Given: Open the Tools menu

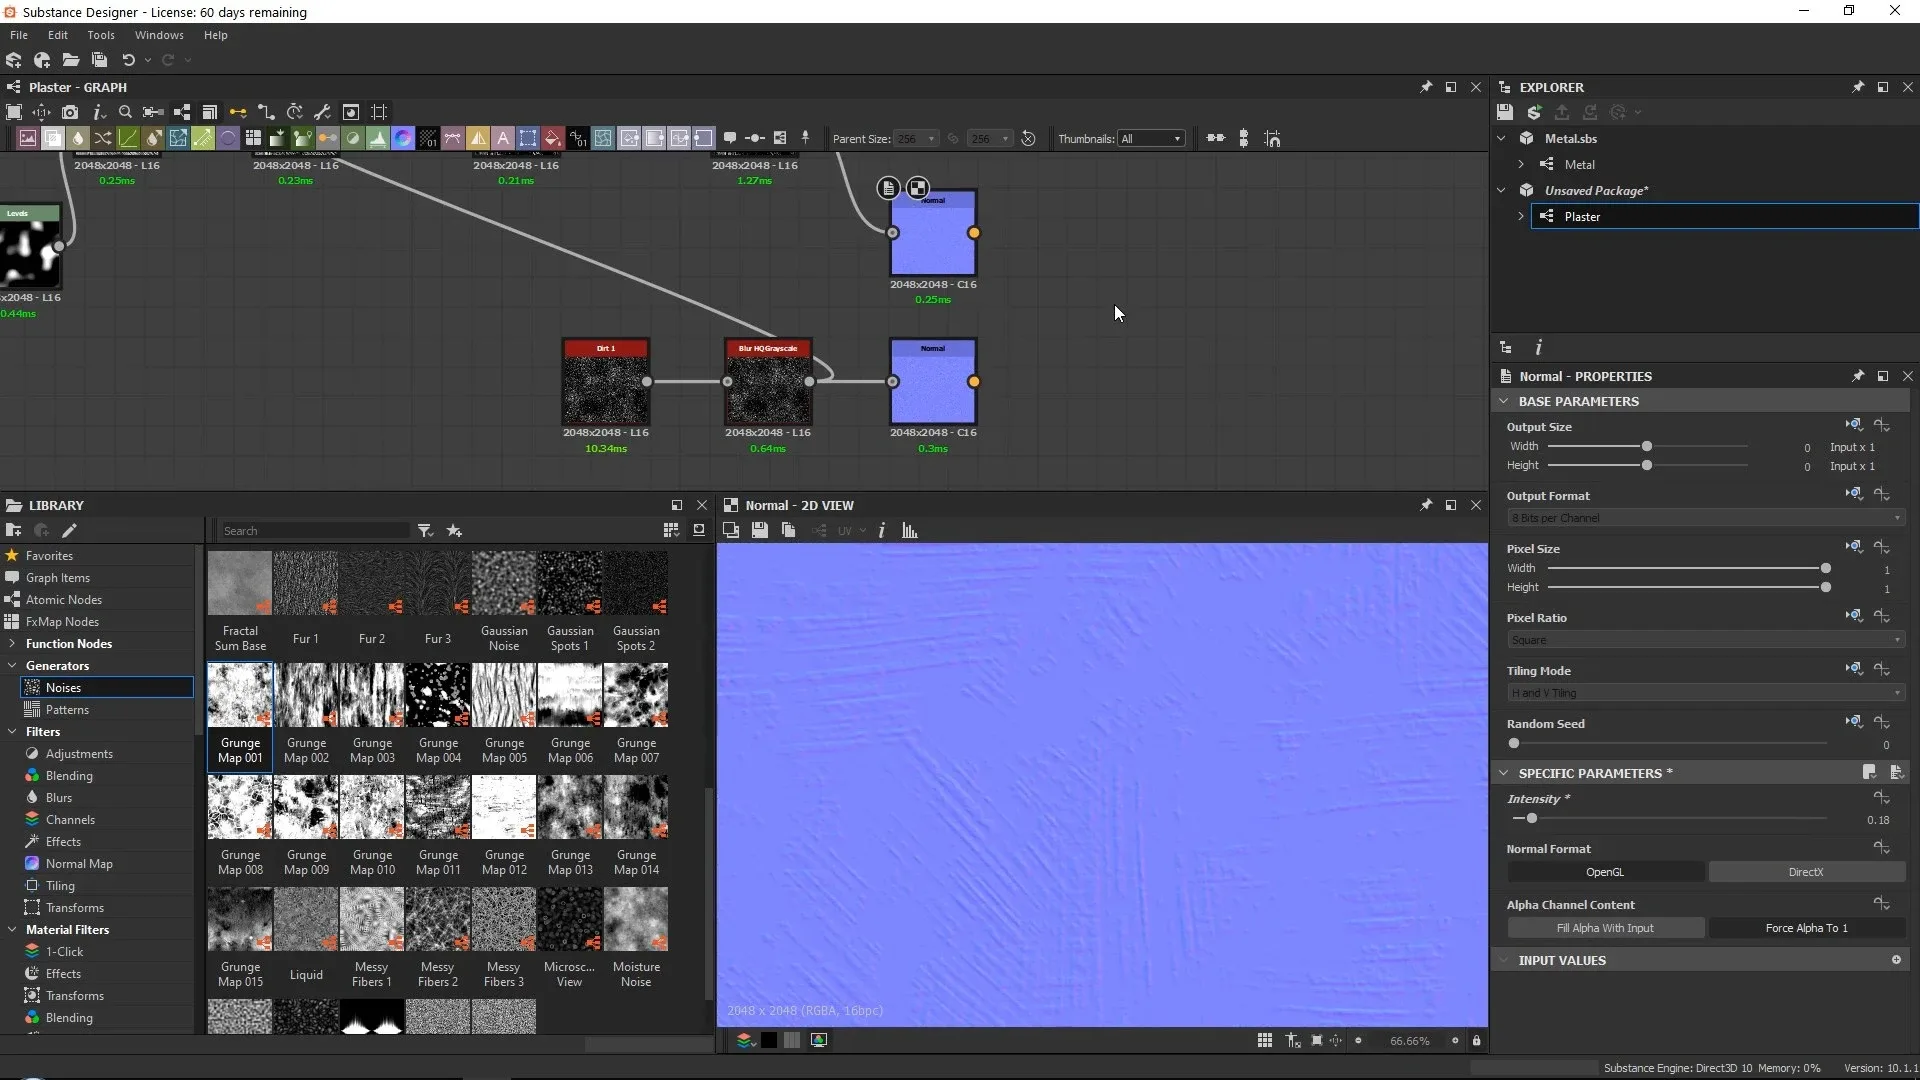Looking at the screenshot, I should pos(100,34).
